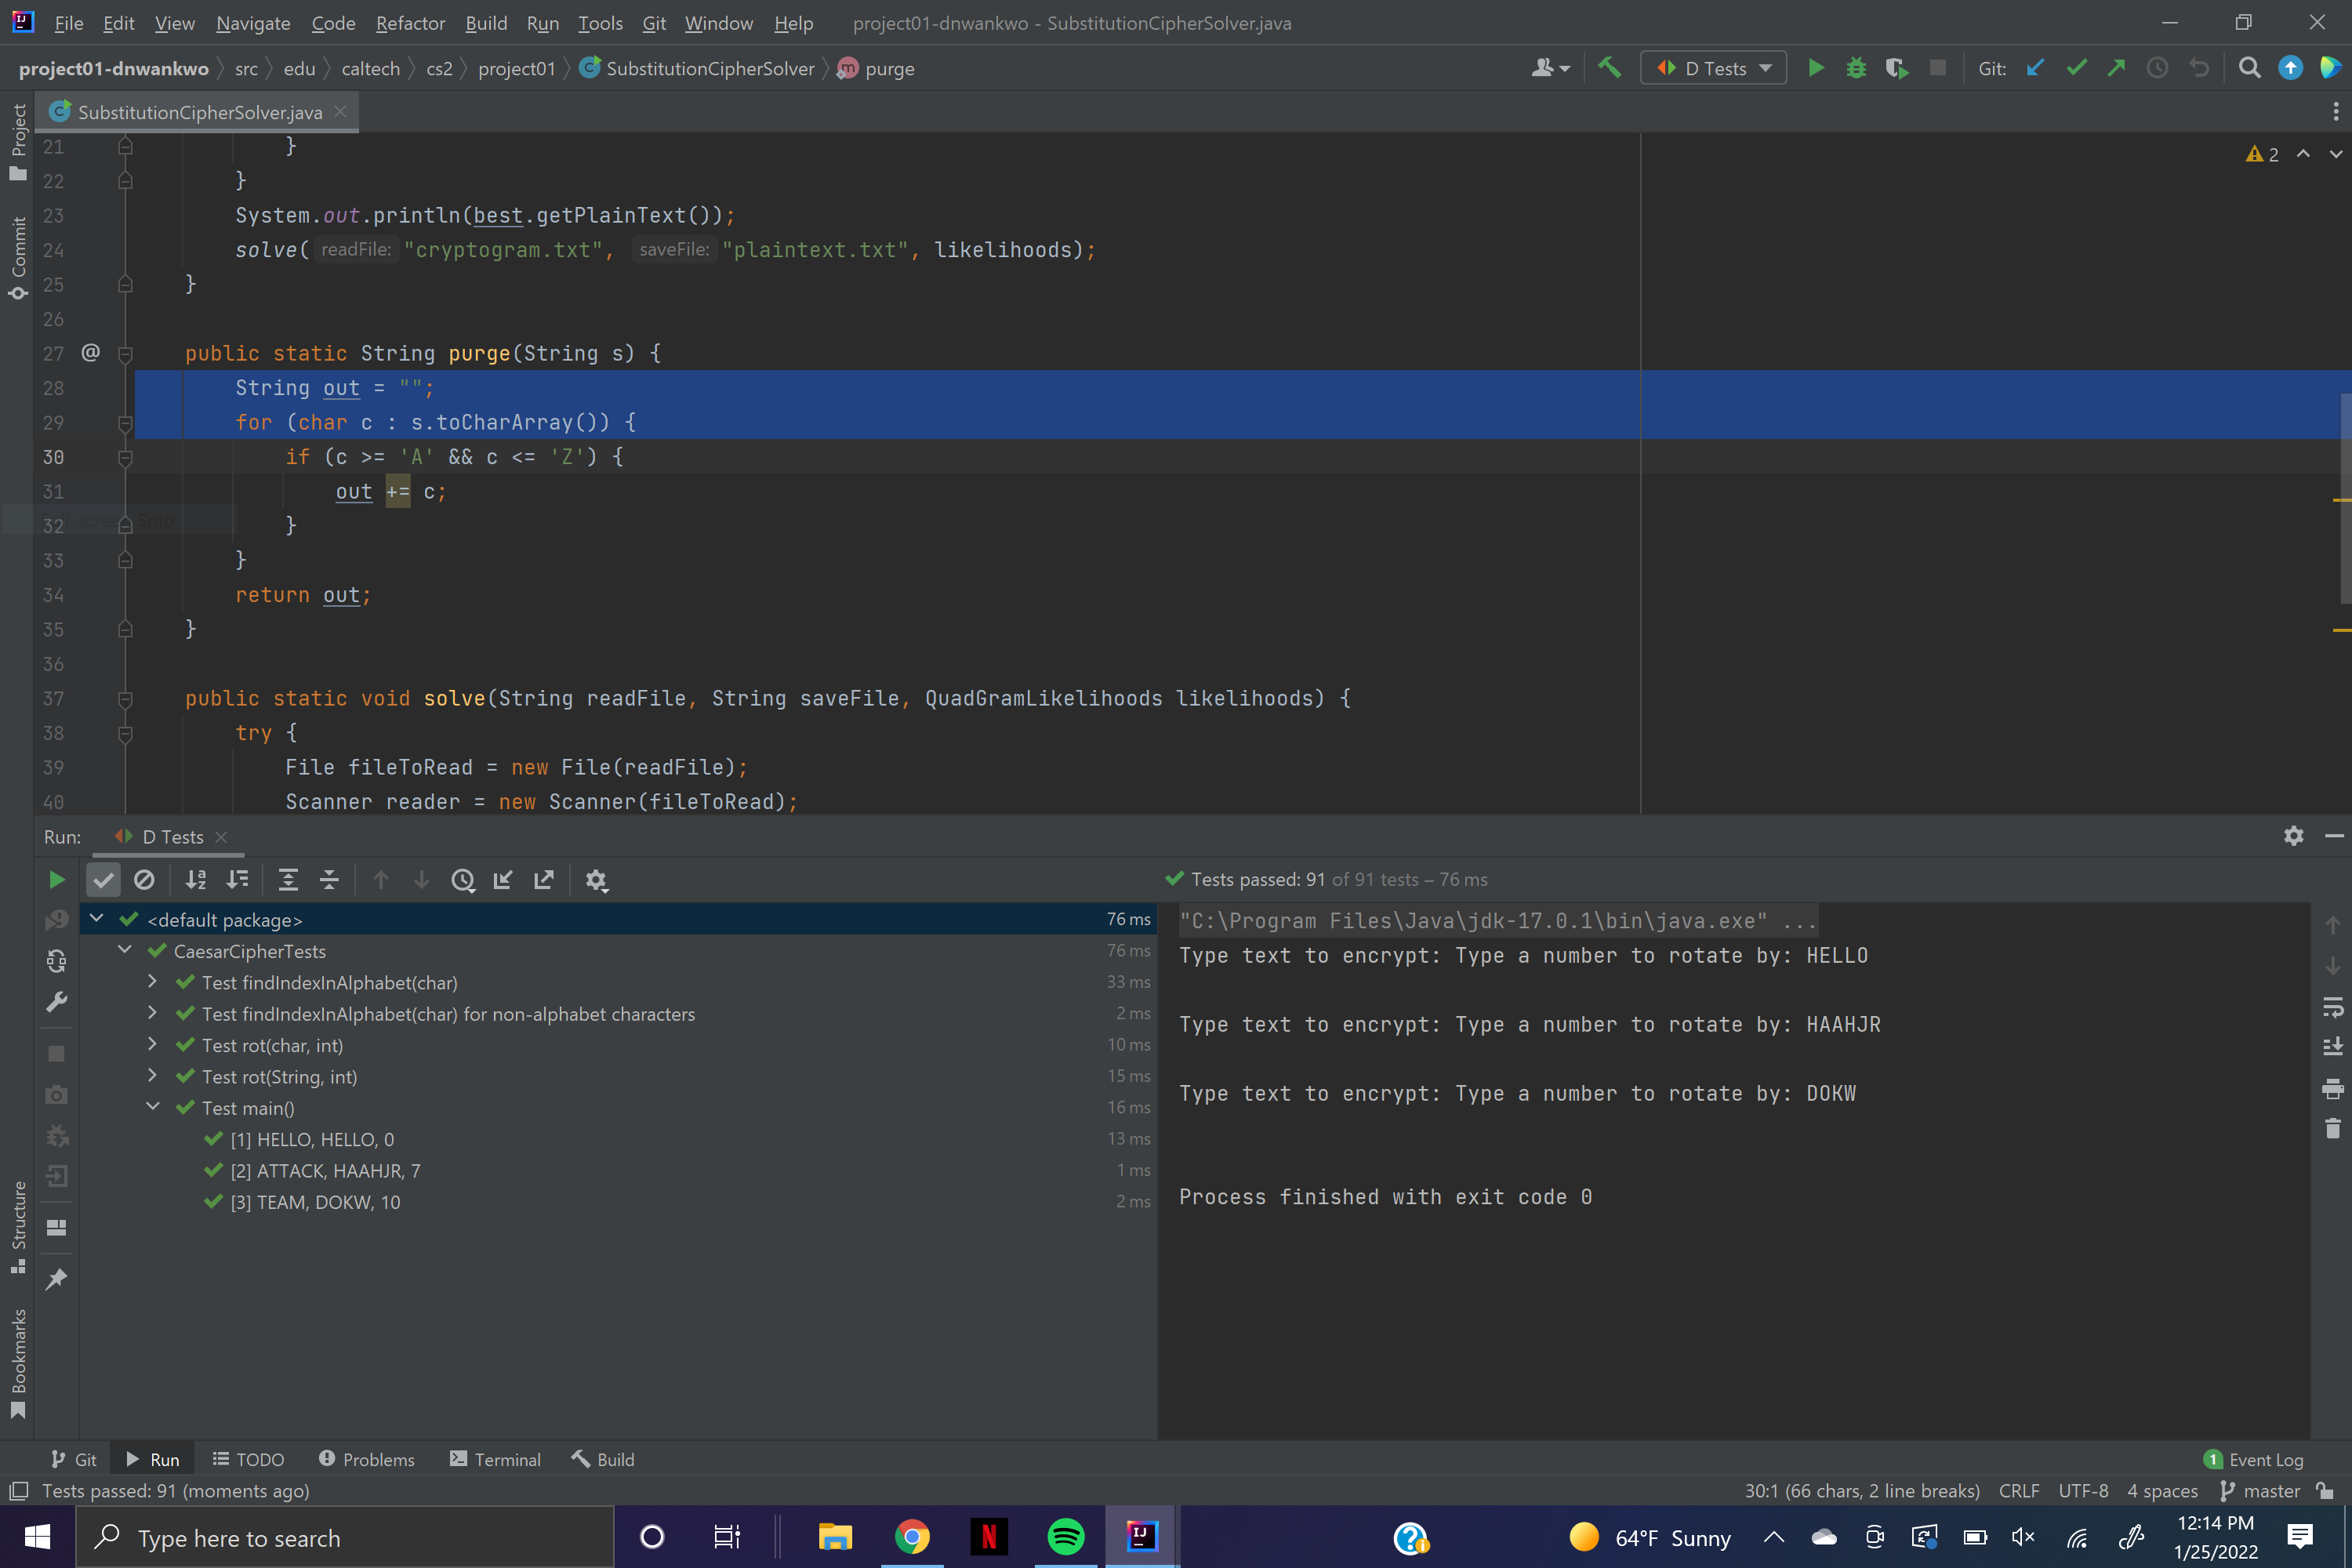The image size is (2352, 1568).
Task: Toggle Show Passed tests checkmark button
Action: click(x=103, y=880)
